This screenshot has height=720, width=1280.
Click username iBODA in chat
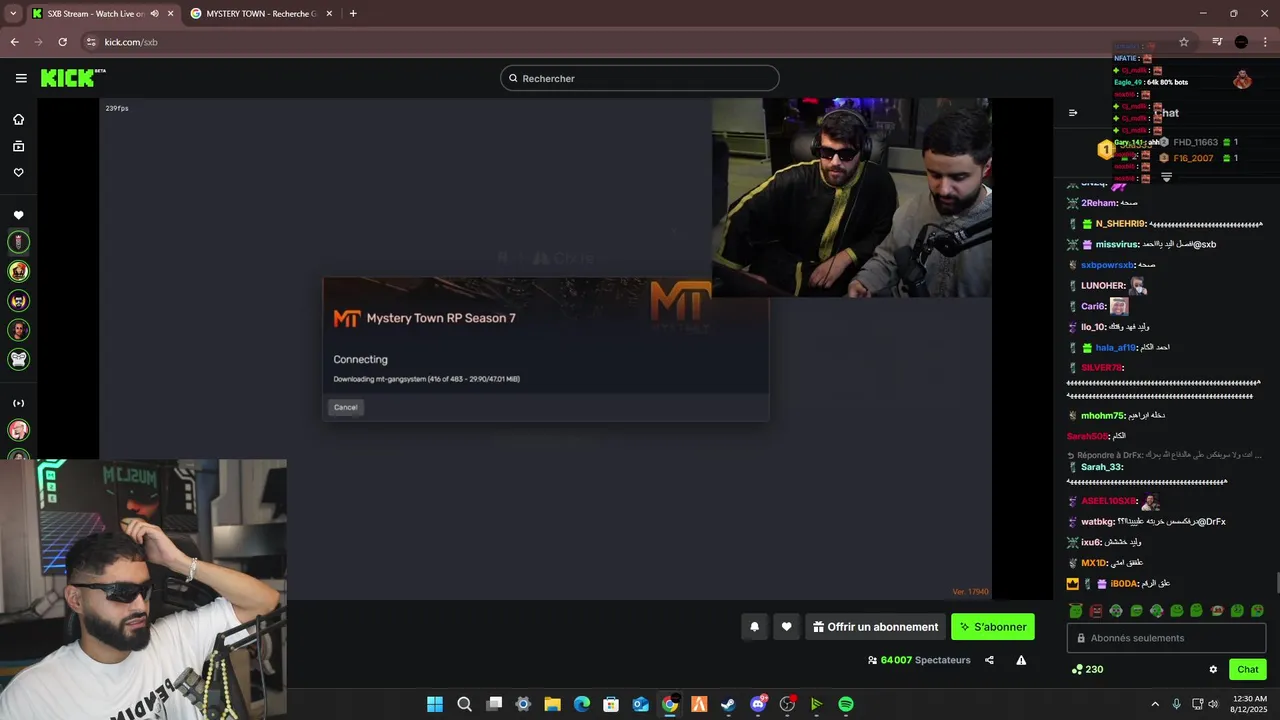(x=1125, y=584)
